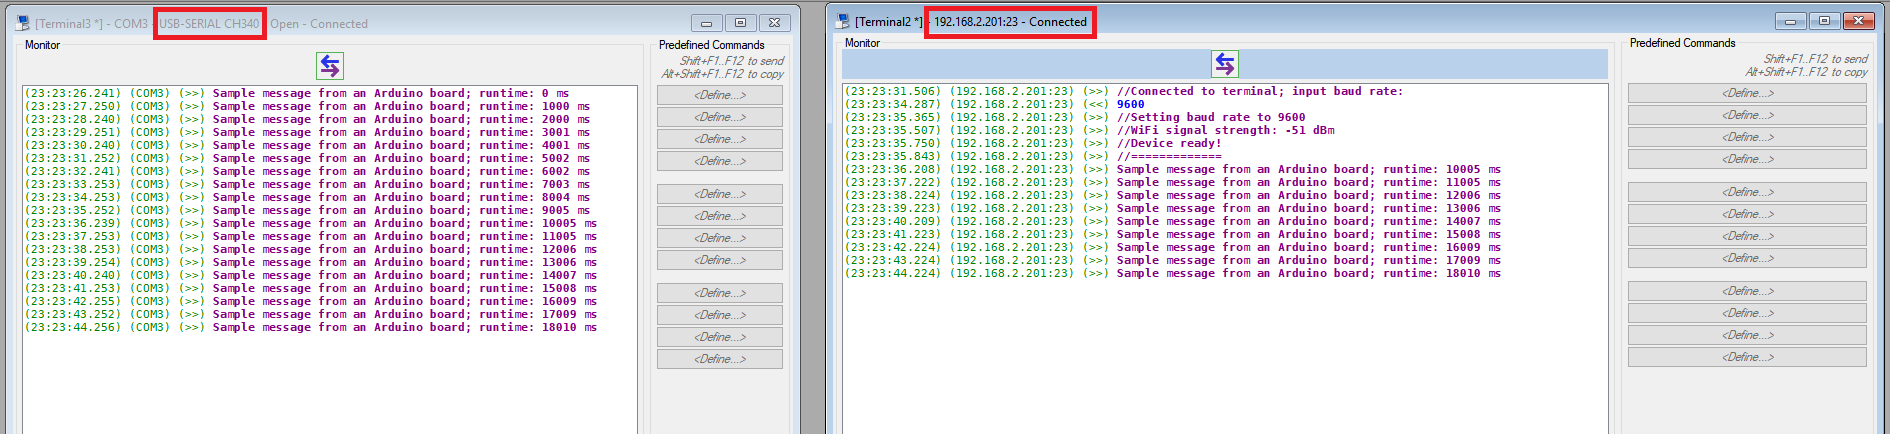The height and width of the screenshot is (434, 1890).
Task: Click the swap-arrows icon in Terminal3 monitor
Action: pyautogui.click(x=330, y=66)
